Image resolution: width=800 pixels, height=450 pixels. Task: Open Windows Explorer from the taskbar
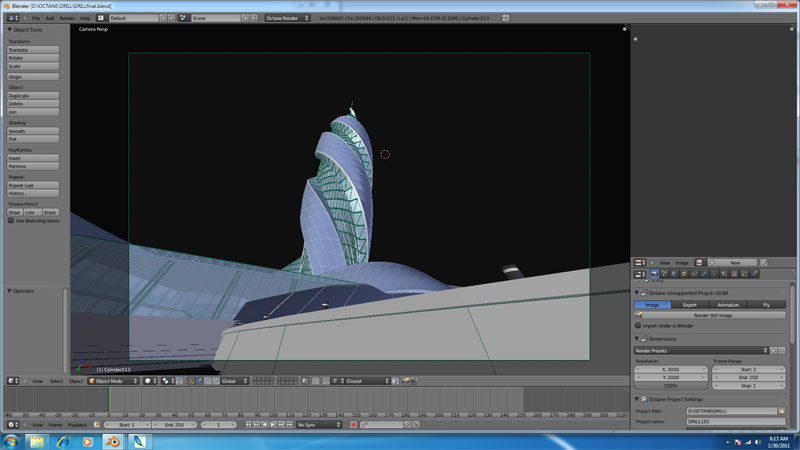(37, 441)
